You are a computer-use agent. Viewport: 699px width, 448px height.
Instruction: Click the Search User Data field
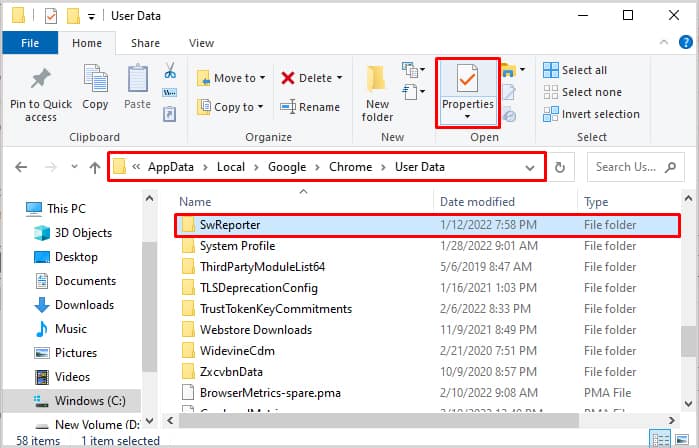(x=635, y=167)
